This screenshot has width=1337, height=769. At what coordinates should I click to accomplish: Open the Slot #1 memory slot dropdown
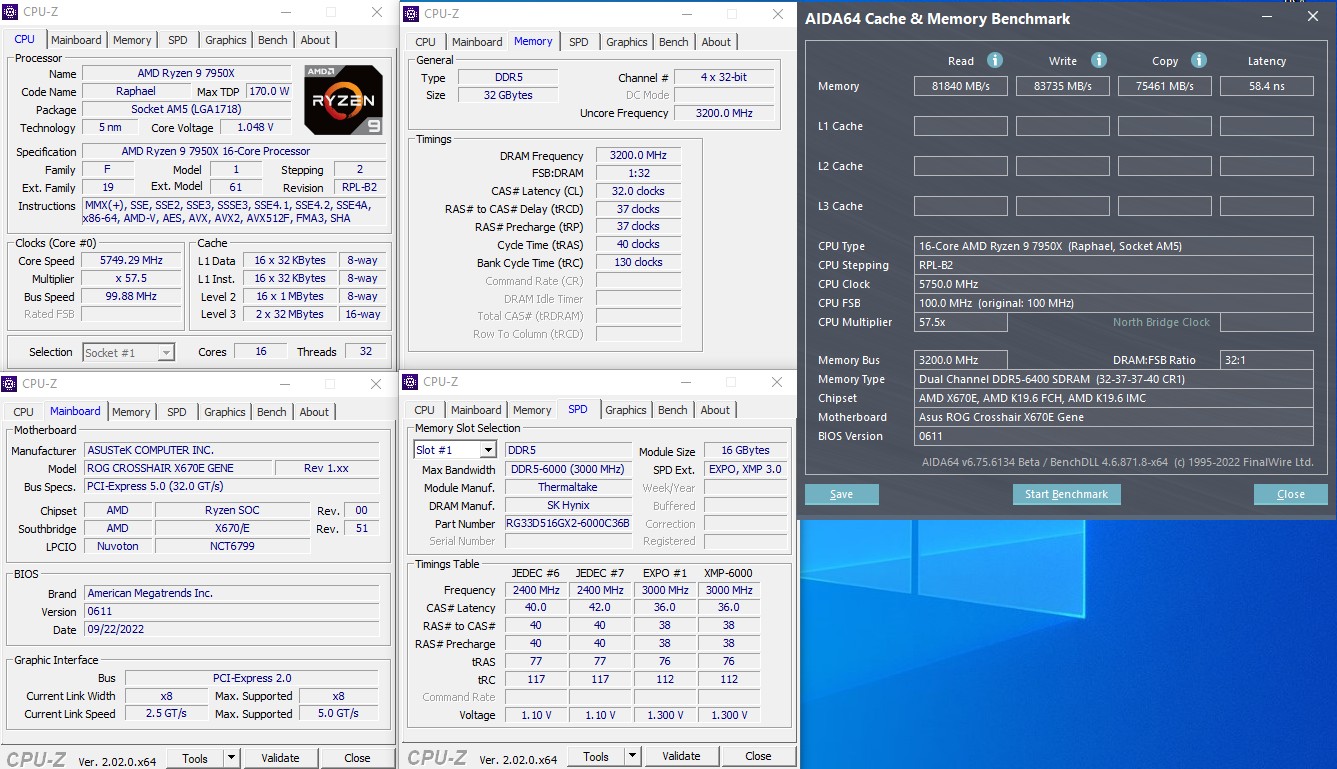coord(455,450)
